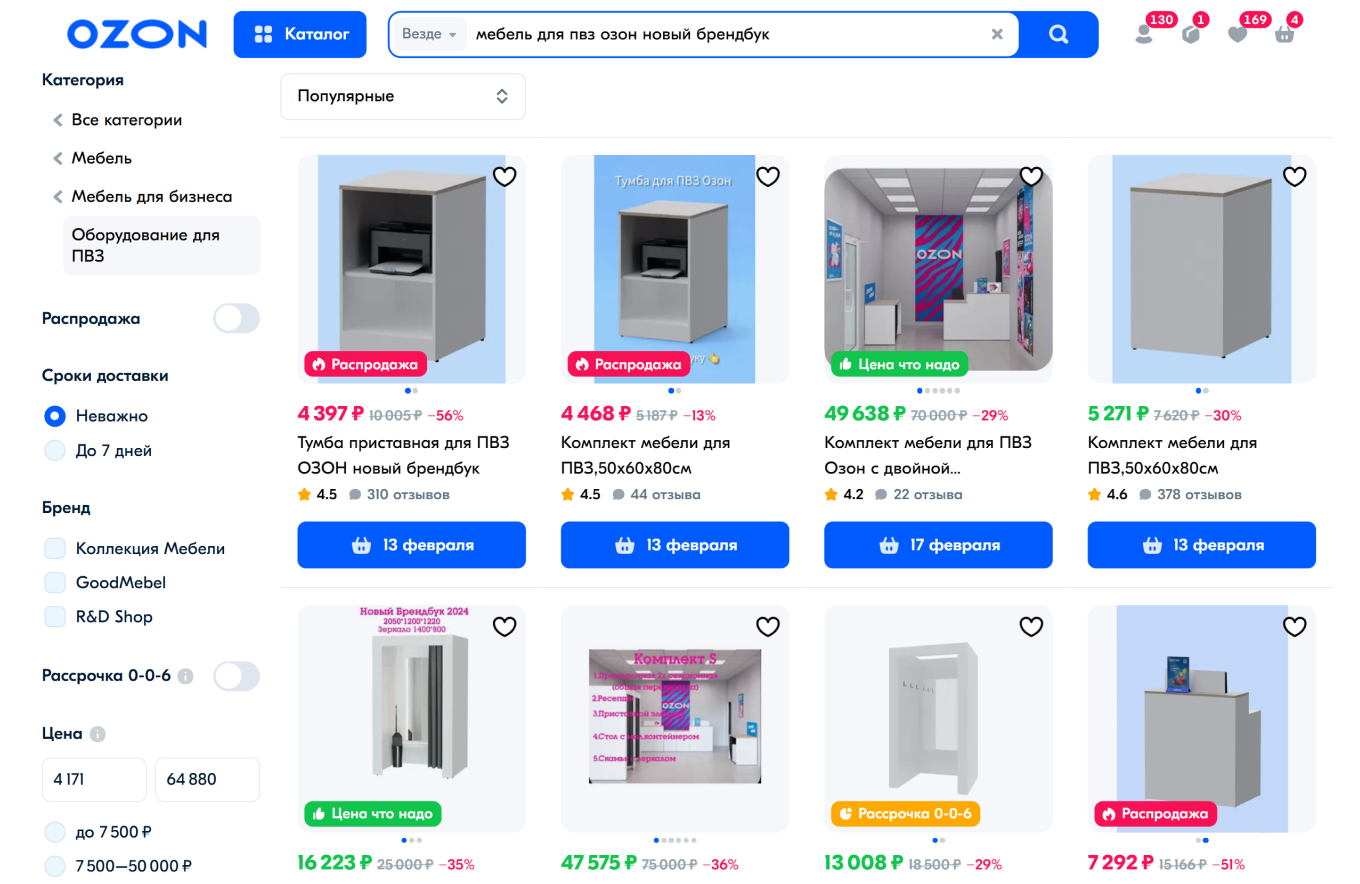Favorite the 49 638 ₽ Комплект product
The height and width of the screenshot is (884, 1360).
[1031, 177]
